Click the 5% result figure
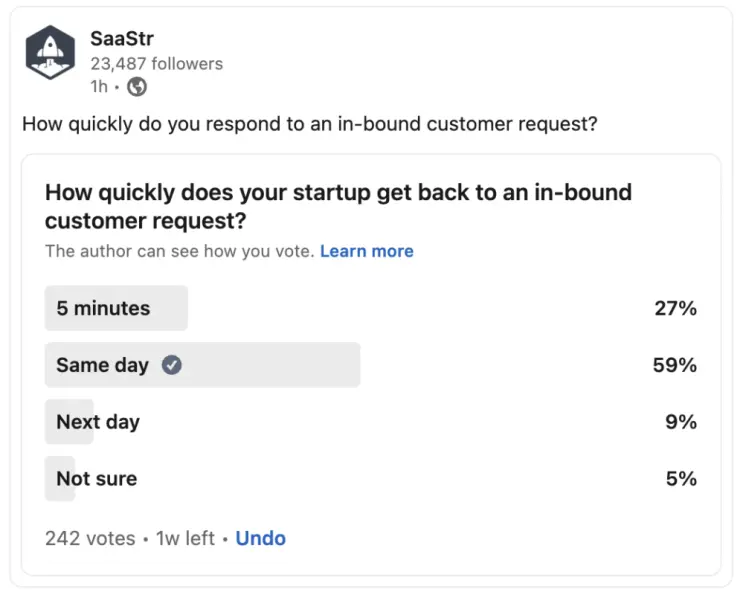743x592 pixels. 681,479
